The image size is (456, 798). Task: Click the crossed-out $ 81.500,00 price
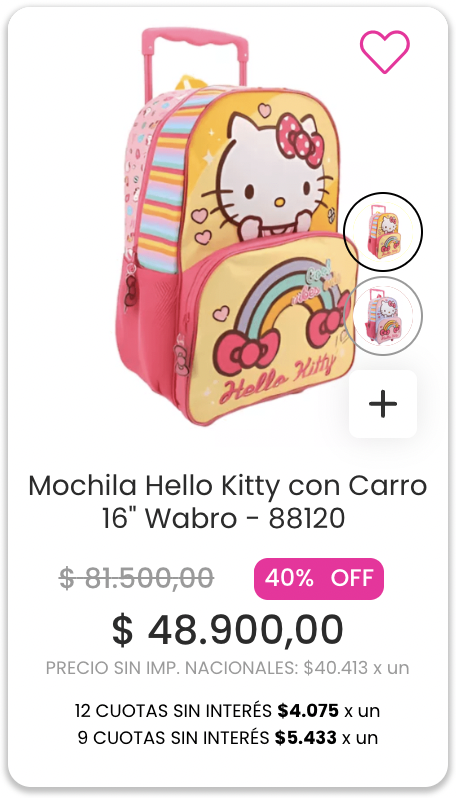coord(136,578)
